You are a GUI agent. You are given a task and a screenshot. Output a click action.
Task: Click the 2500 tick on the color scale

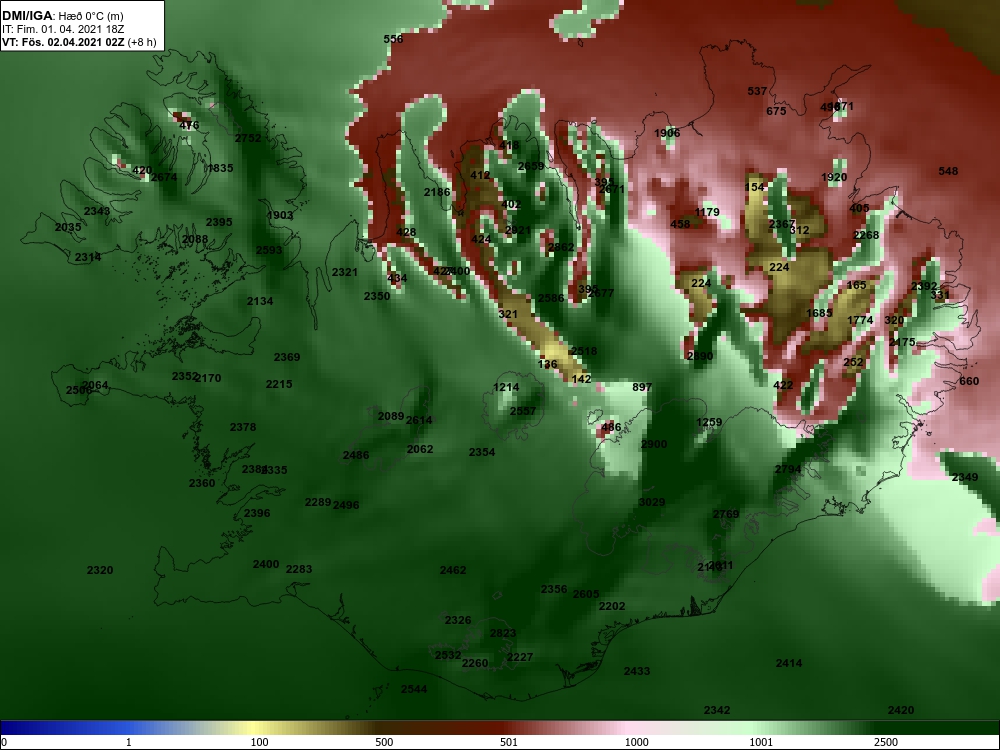pos(886,742)
